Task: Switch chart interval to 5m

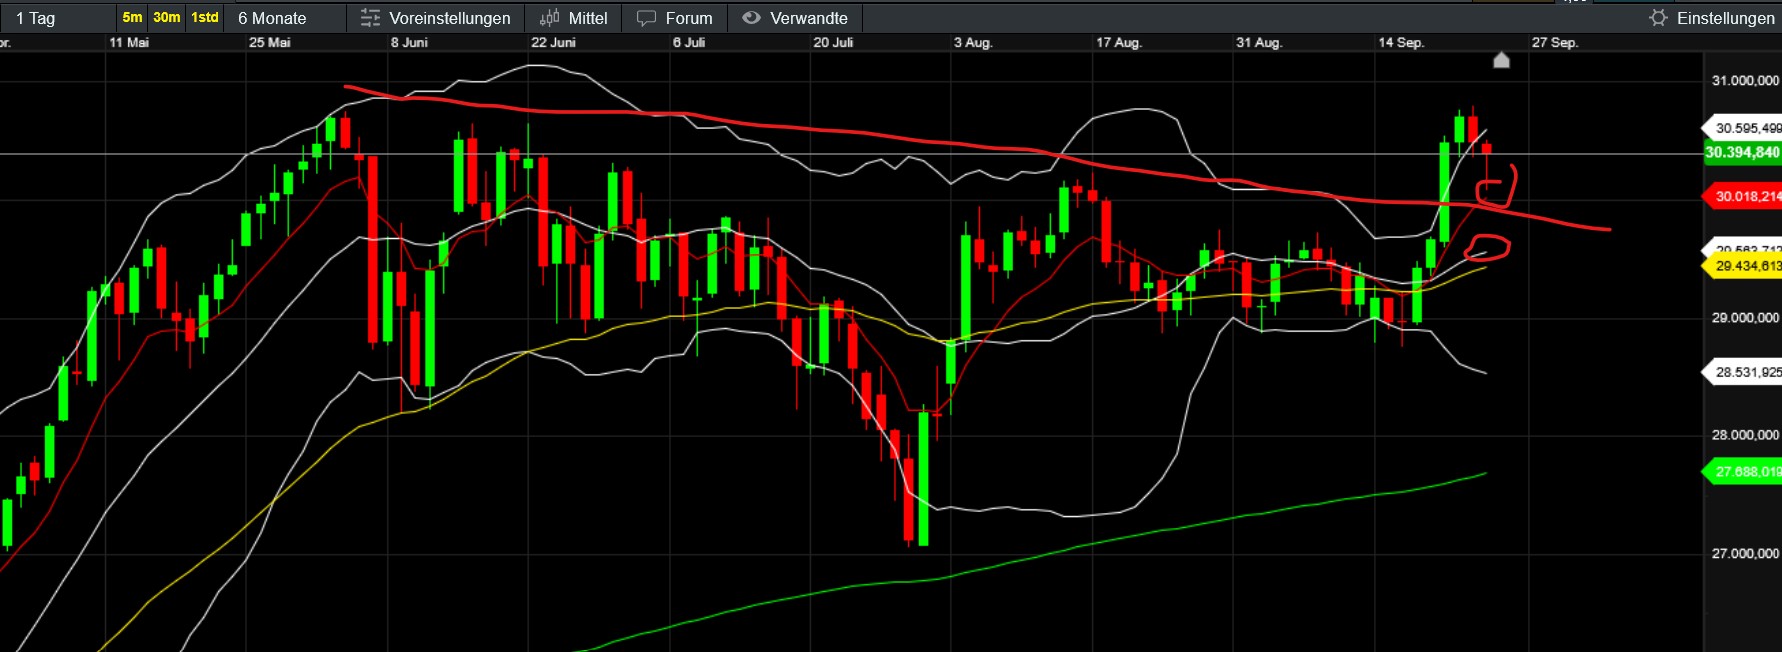Action: point(132,17)
